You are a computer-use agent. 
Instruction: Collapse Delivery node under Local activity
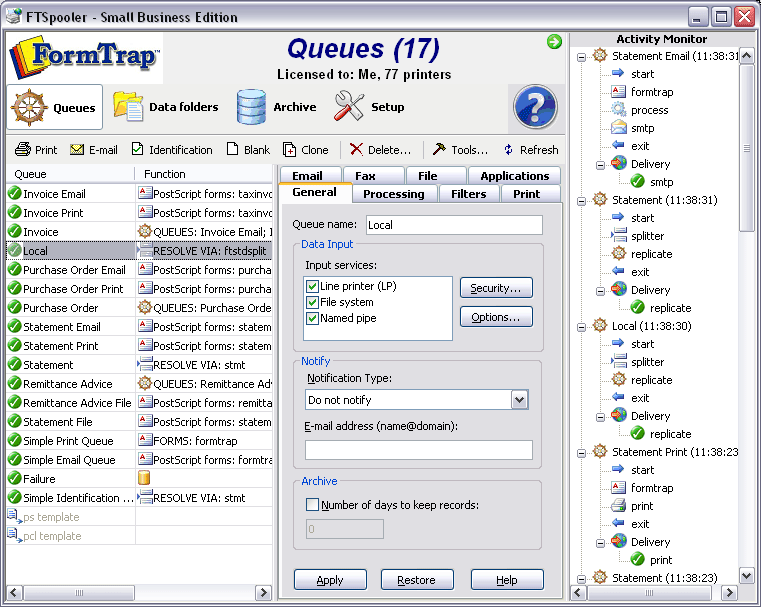point(600,417)
